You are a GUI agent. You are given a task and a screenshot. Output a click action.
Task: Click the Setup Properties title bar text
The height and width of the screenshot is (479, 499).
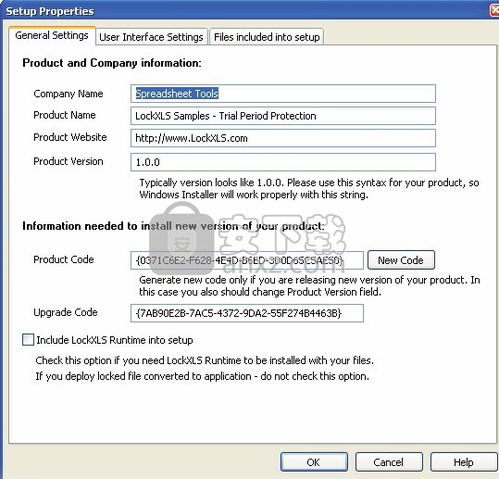[50, 11]
